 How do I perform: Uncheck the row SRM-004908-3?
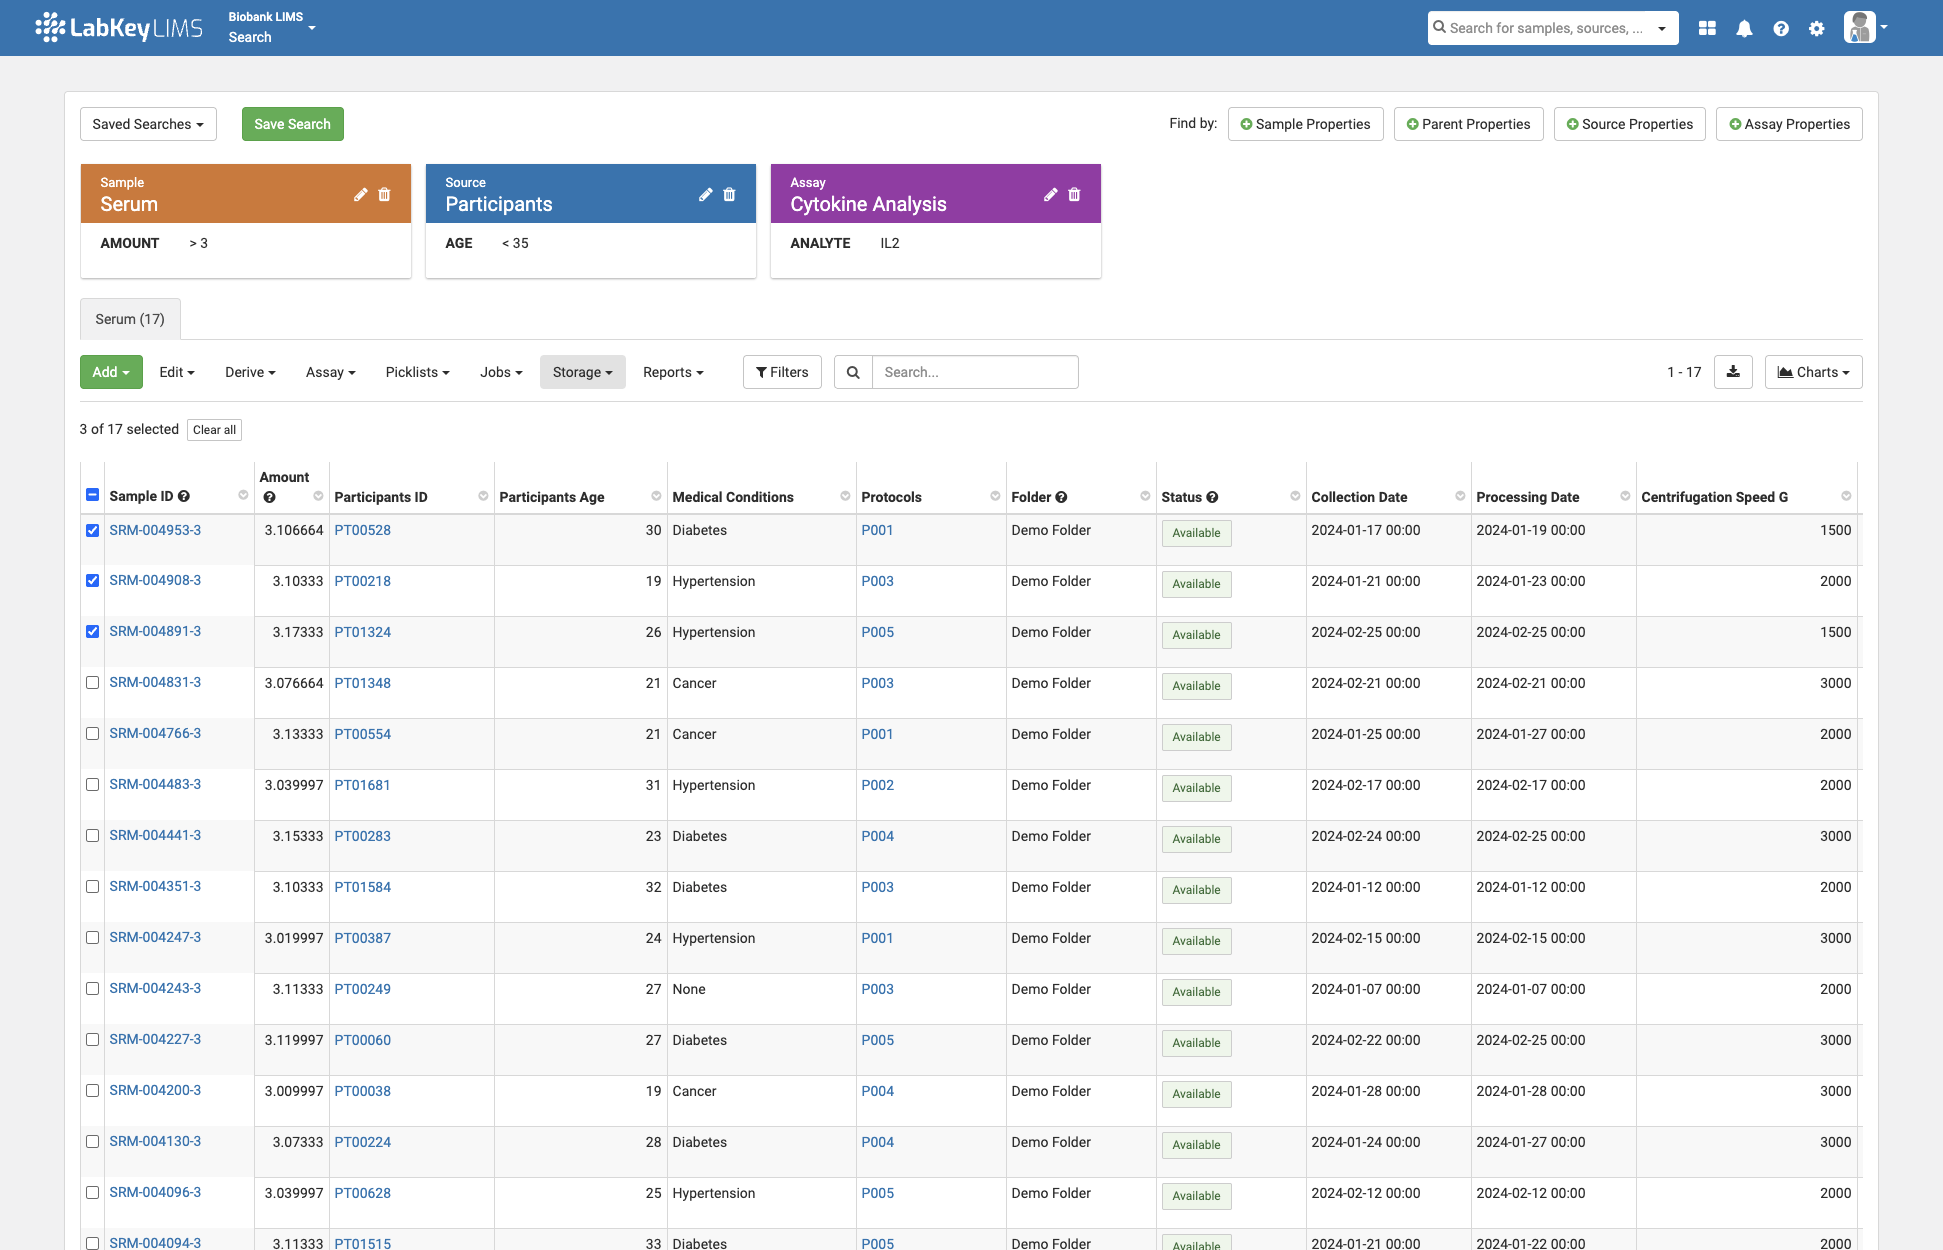tap(93, 580)
